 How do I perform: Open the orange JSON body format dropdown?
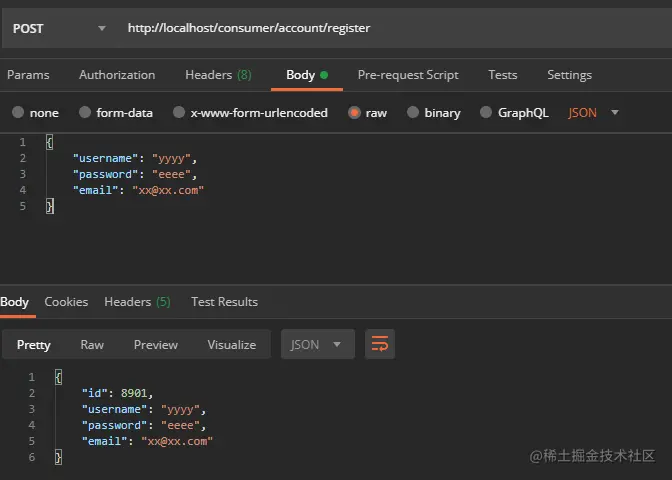click(x=594, y=113)
